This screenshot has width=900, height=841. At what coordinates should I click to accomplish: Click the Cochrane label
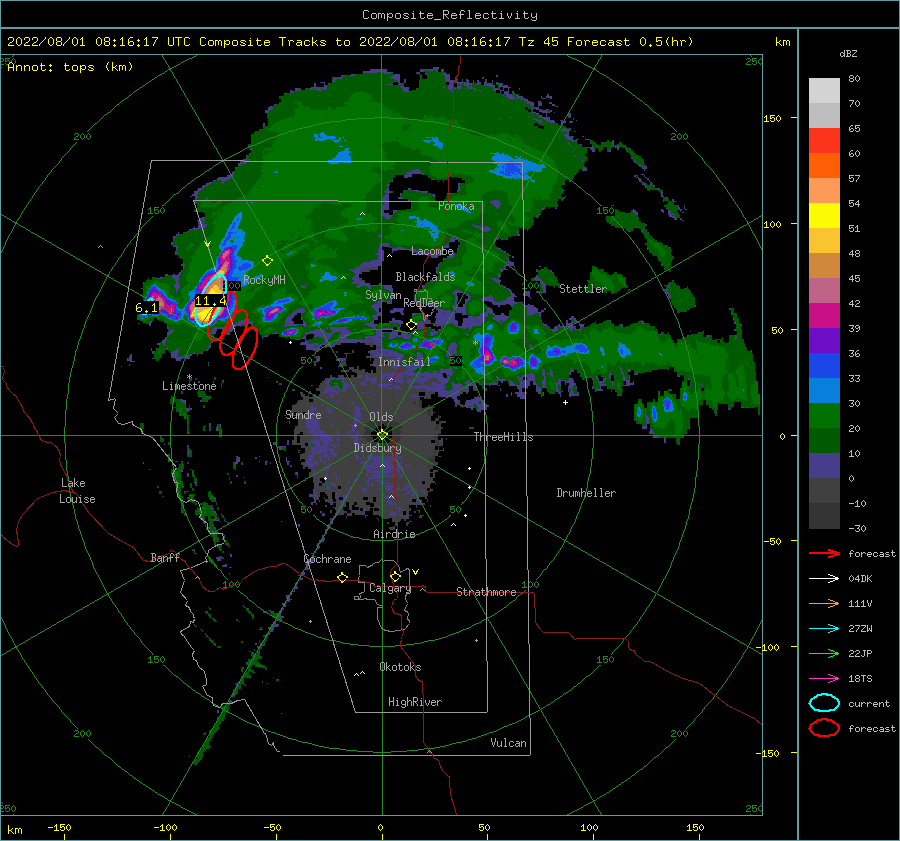[327, 559]
